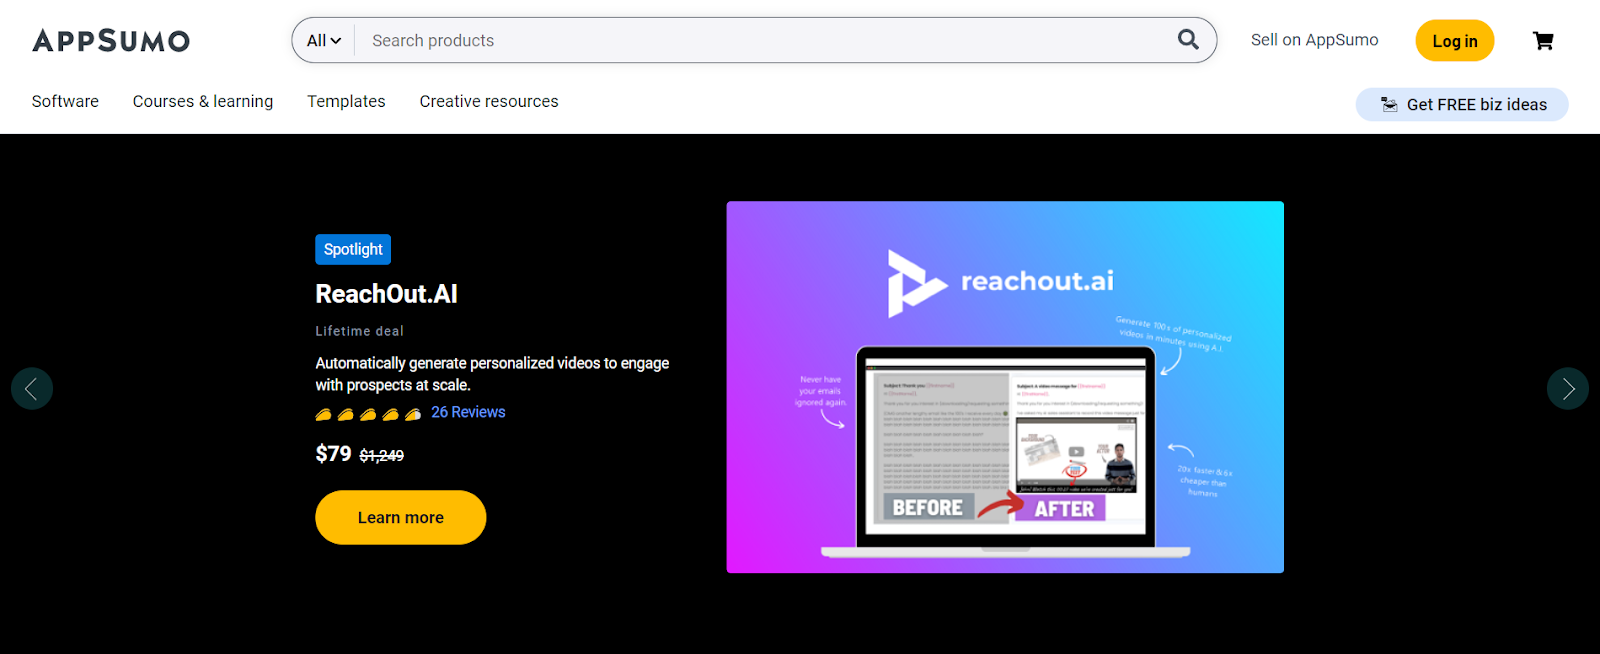Open the shopping cart

pos(1543,41)
